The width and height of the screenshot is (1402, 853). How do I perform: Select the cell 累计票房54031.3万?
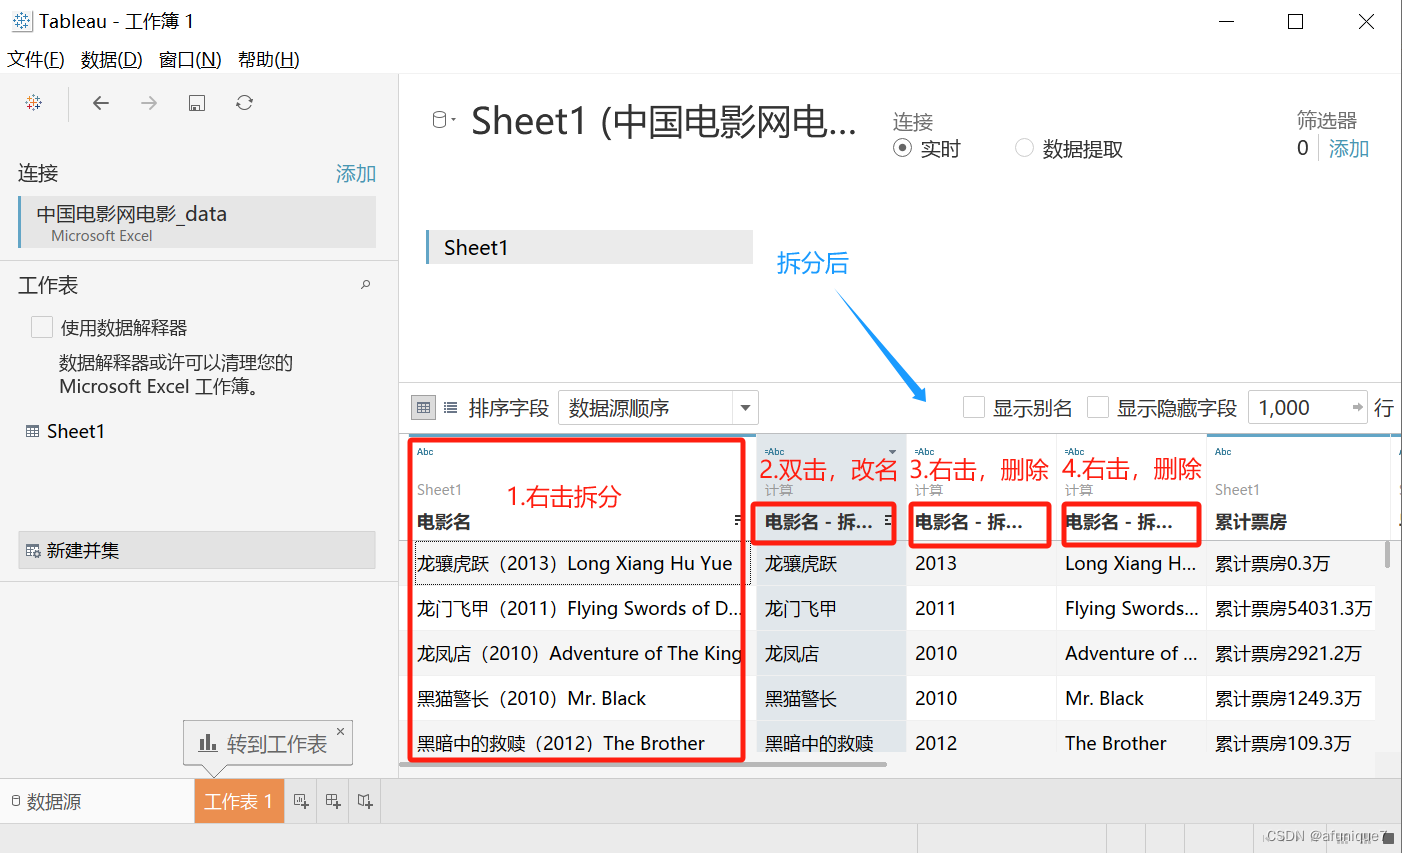(1291, 608)
